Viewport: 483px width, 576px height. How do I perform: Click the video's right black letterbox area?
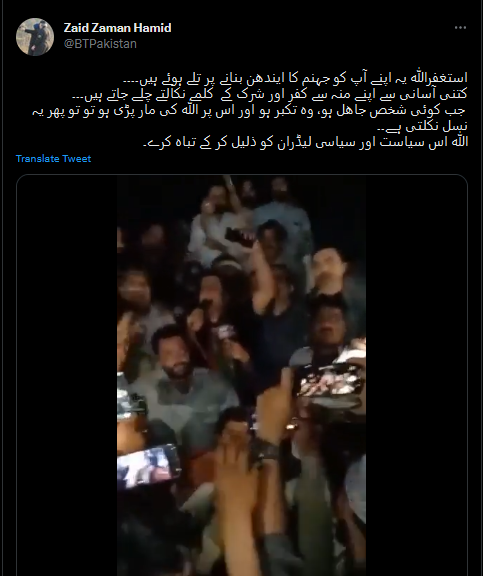point(417,375)
